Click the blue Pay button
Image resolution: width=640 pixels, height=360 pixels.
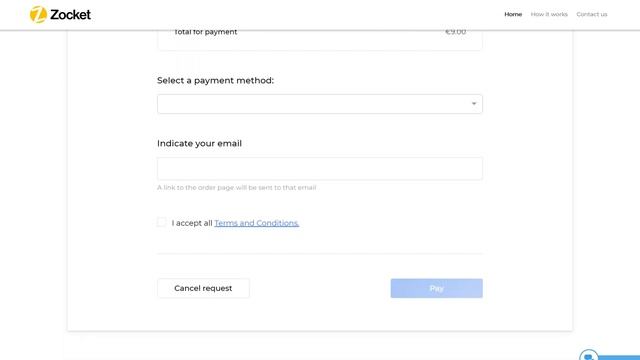(x=436, y=288)
